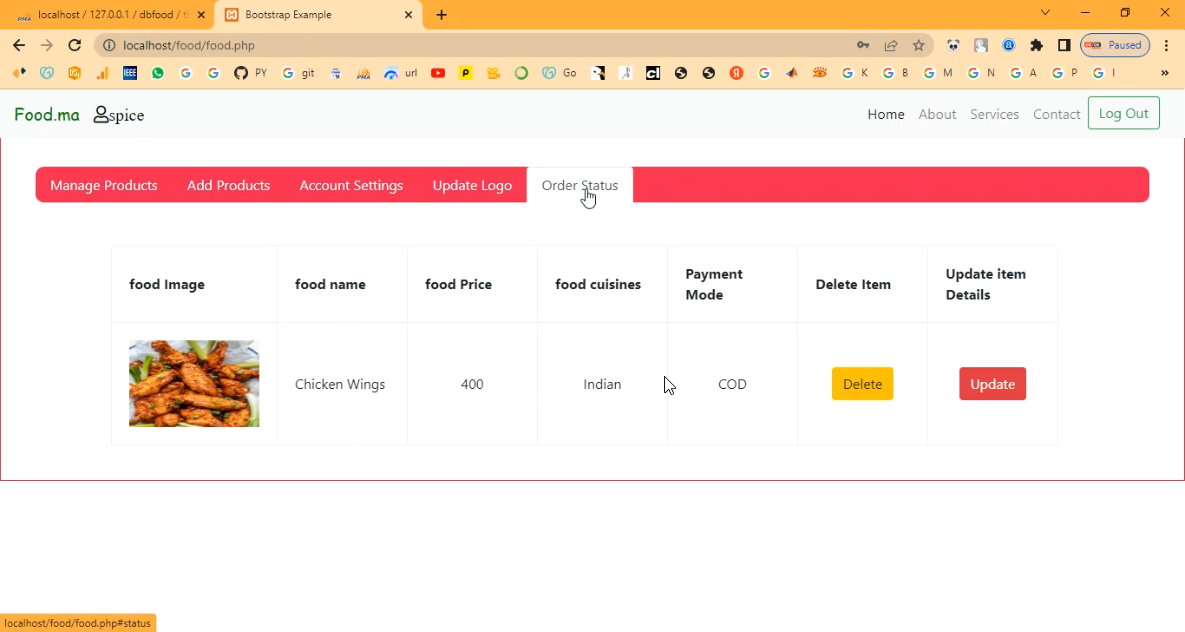Open the Google 'P' bookmark
Image resolution: width=1185 pixels, height=632 pixels.
pos(1064,73)
